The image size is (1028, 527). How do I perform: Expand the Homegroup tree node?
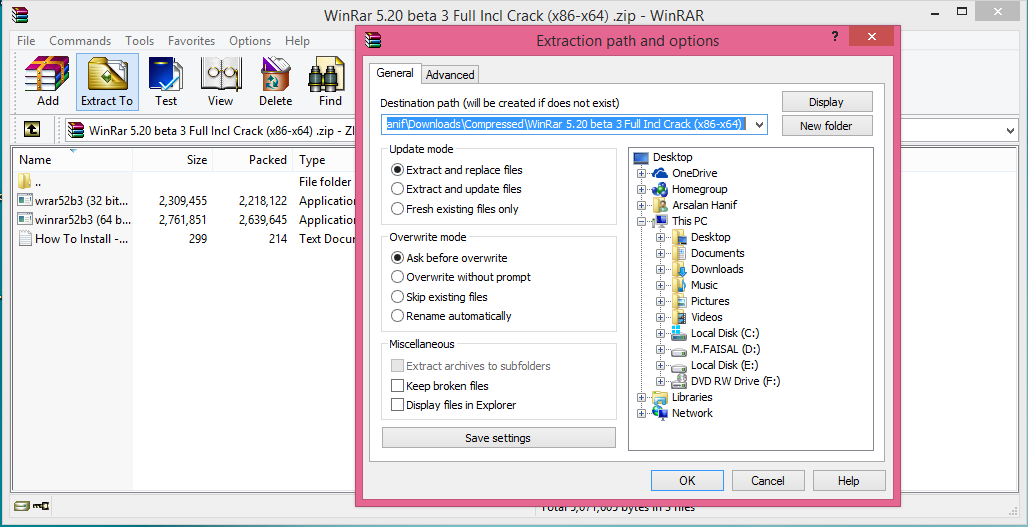641,189
